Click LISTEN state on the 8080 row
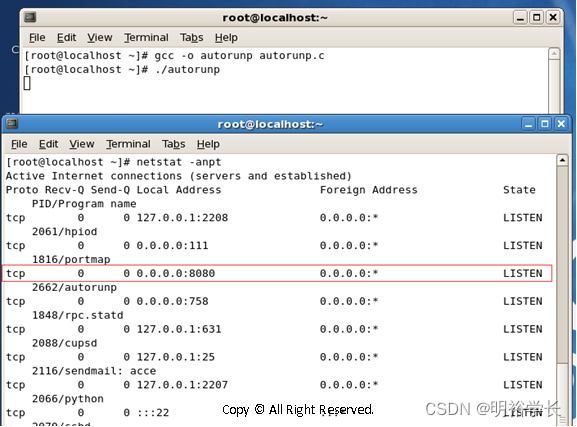Screen dimensions: 577x427 [x=523, y=274]
